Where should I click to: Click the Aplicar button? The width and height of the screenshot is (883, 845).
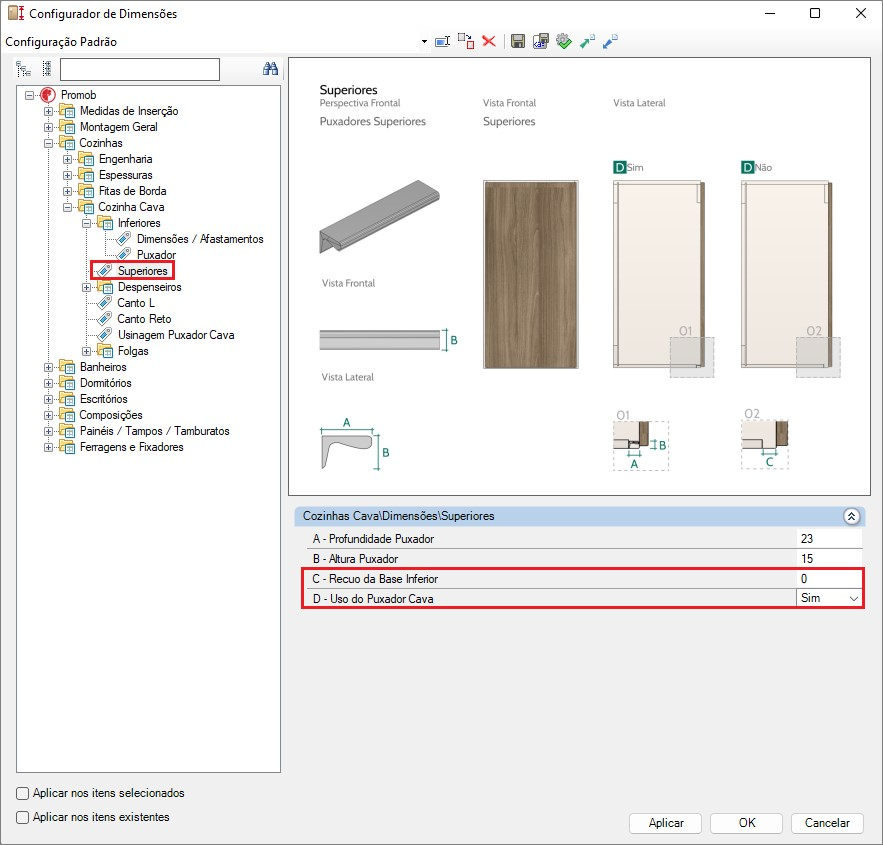click(666, 823)
